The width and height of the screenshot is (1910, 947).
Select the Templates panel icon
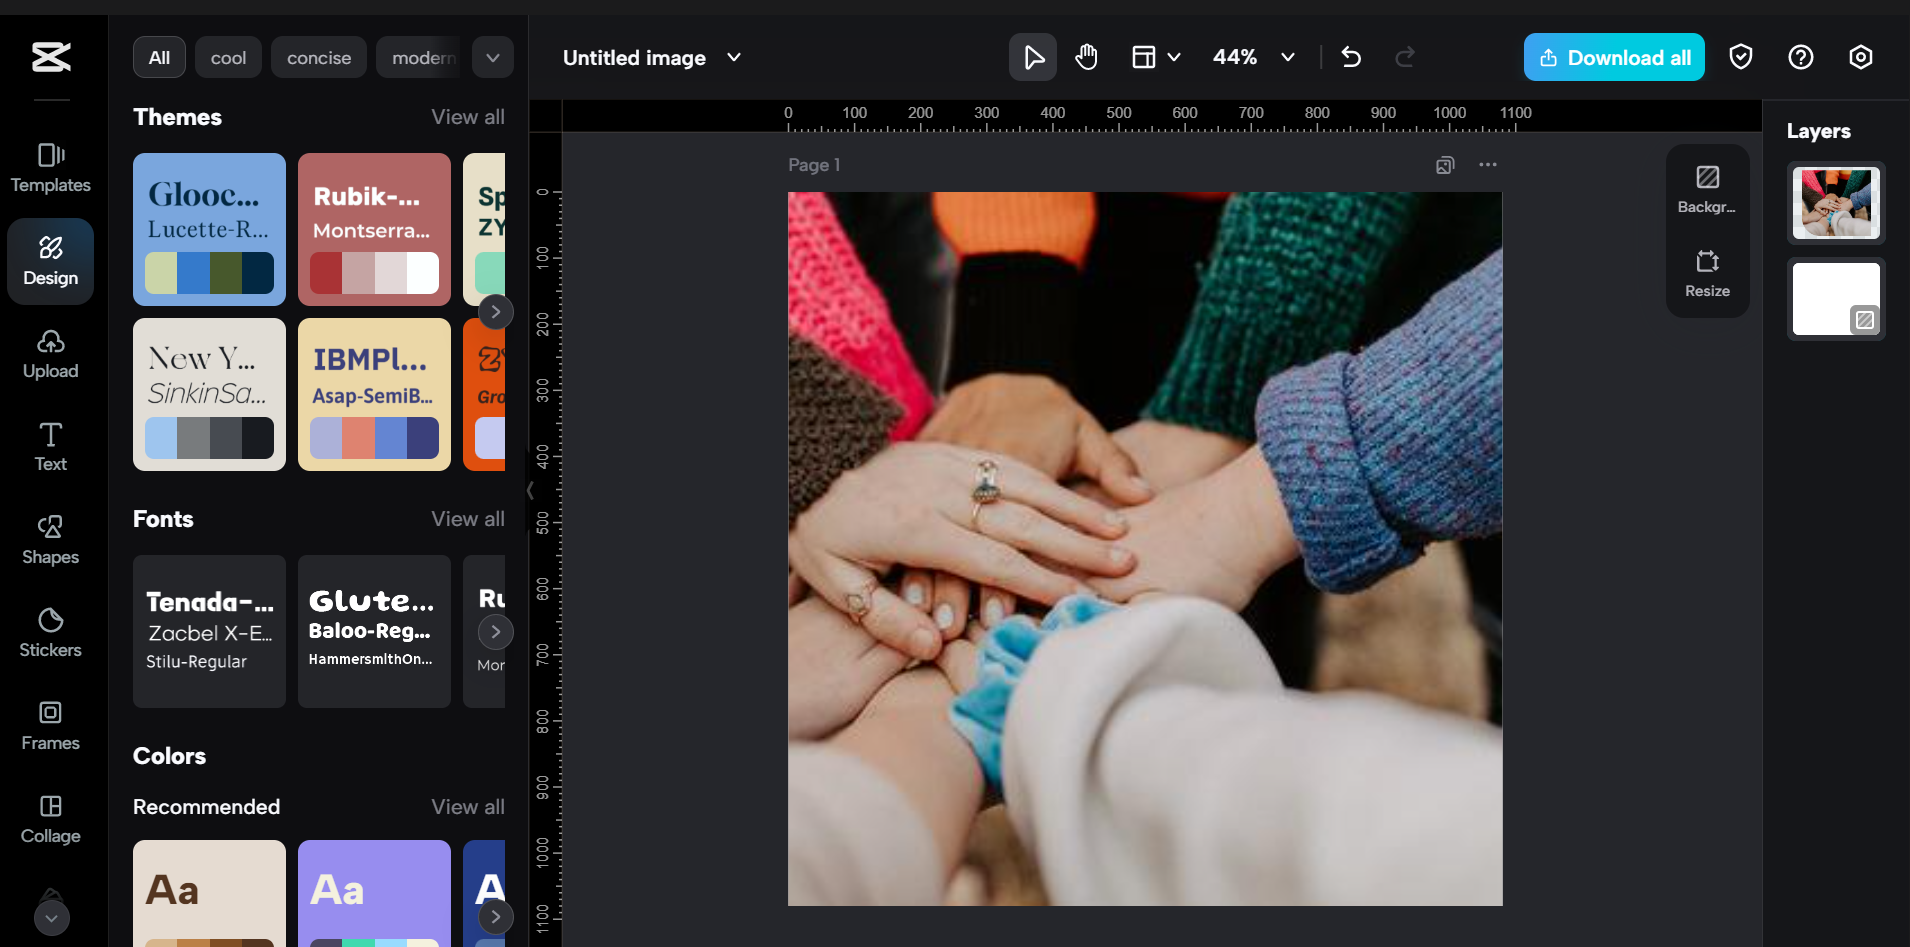pos(50,168)
